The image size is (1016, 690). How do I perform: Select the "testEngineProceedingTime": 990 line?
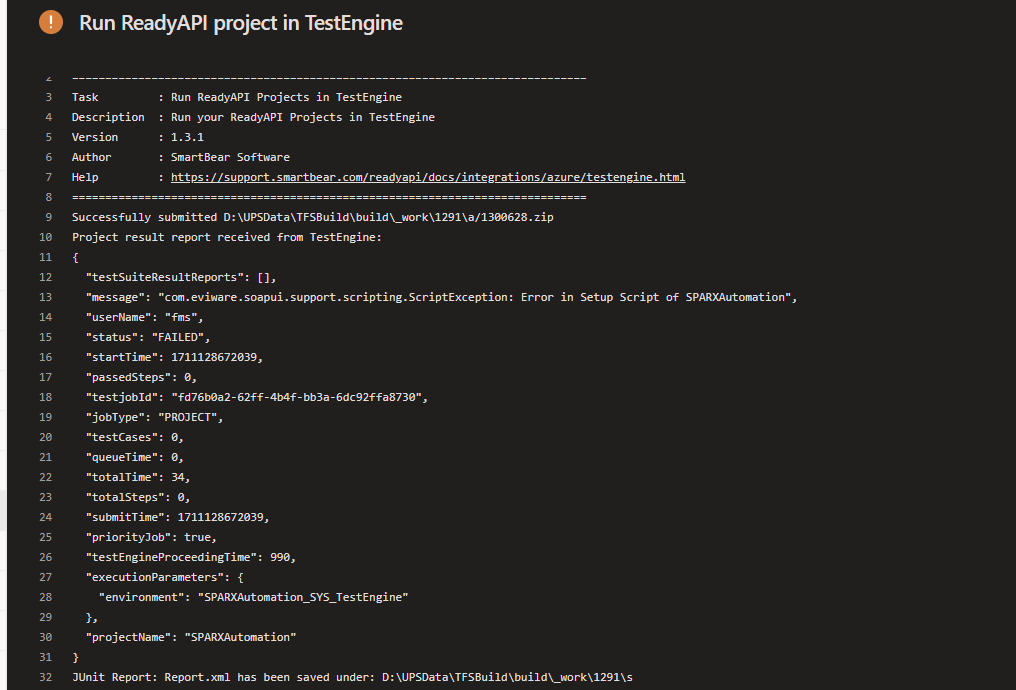tap(190, 557)
